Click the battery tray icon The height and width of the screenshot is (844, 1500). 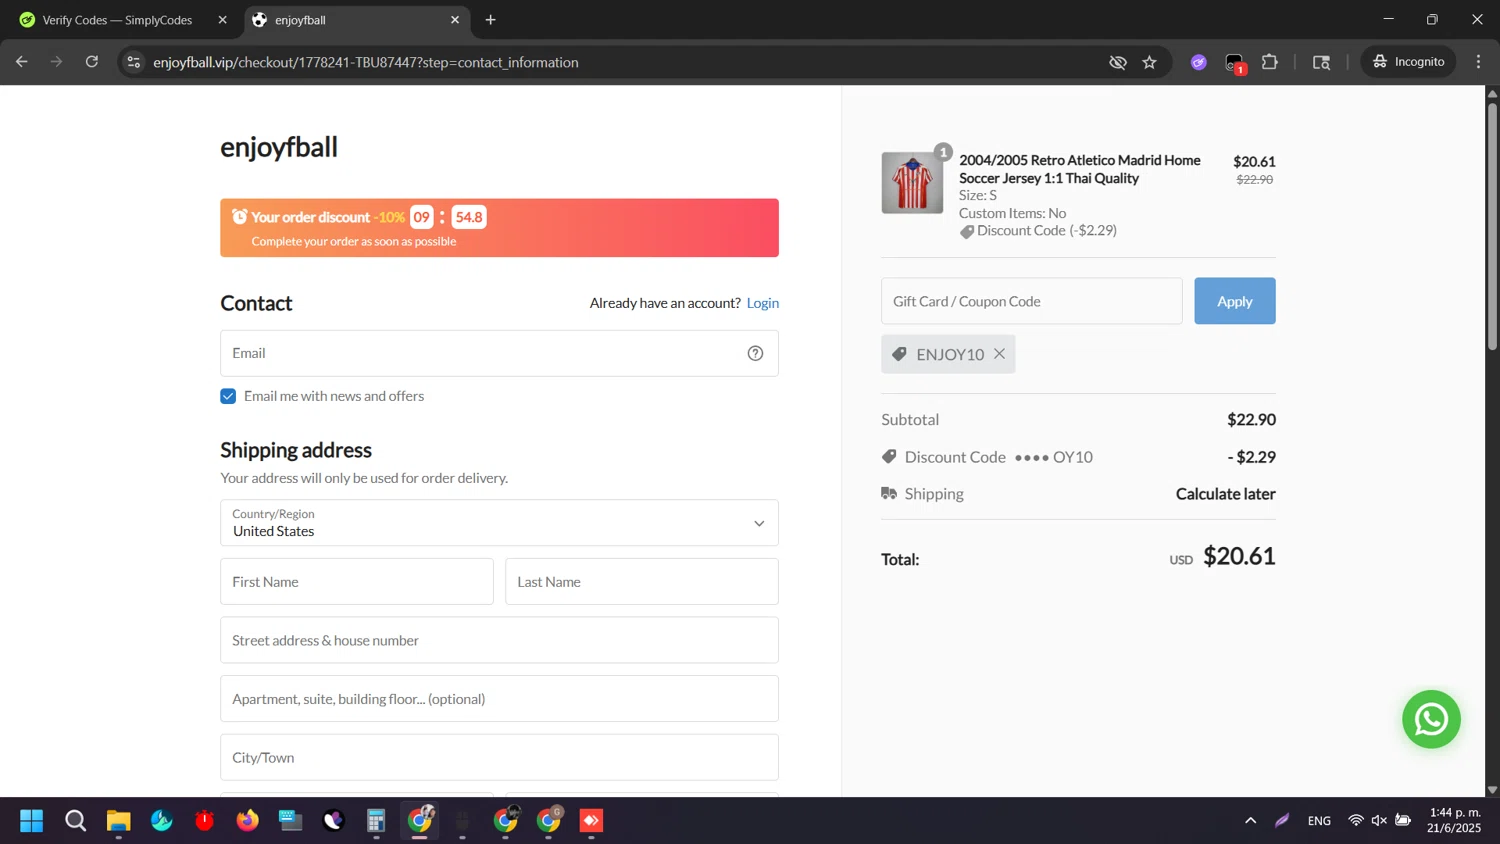(x=1403, y=820)
